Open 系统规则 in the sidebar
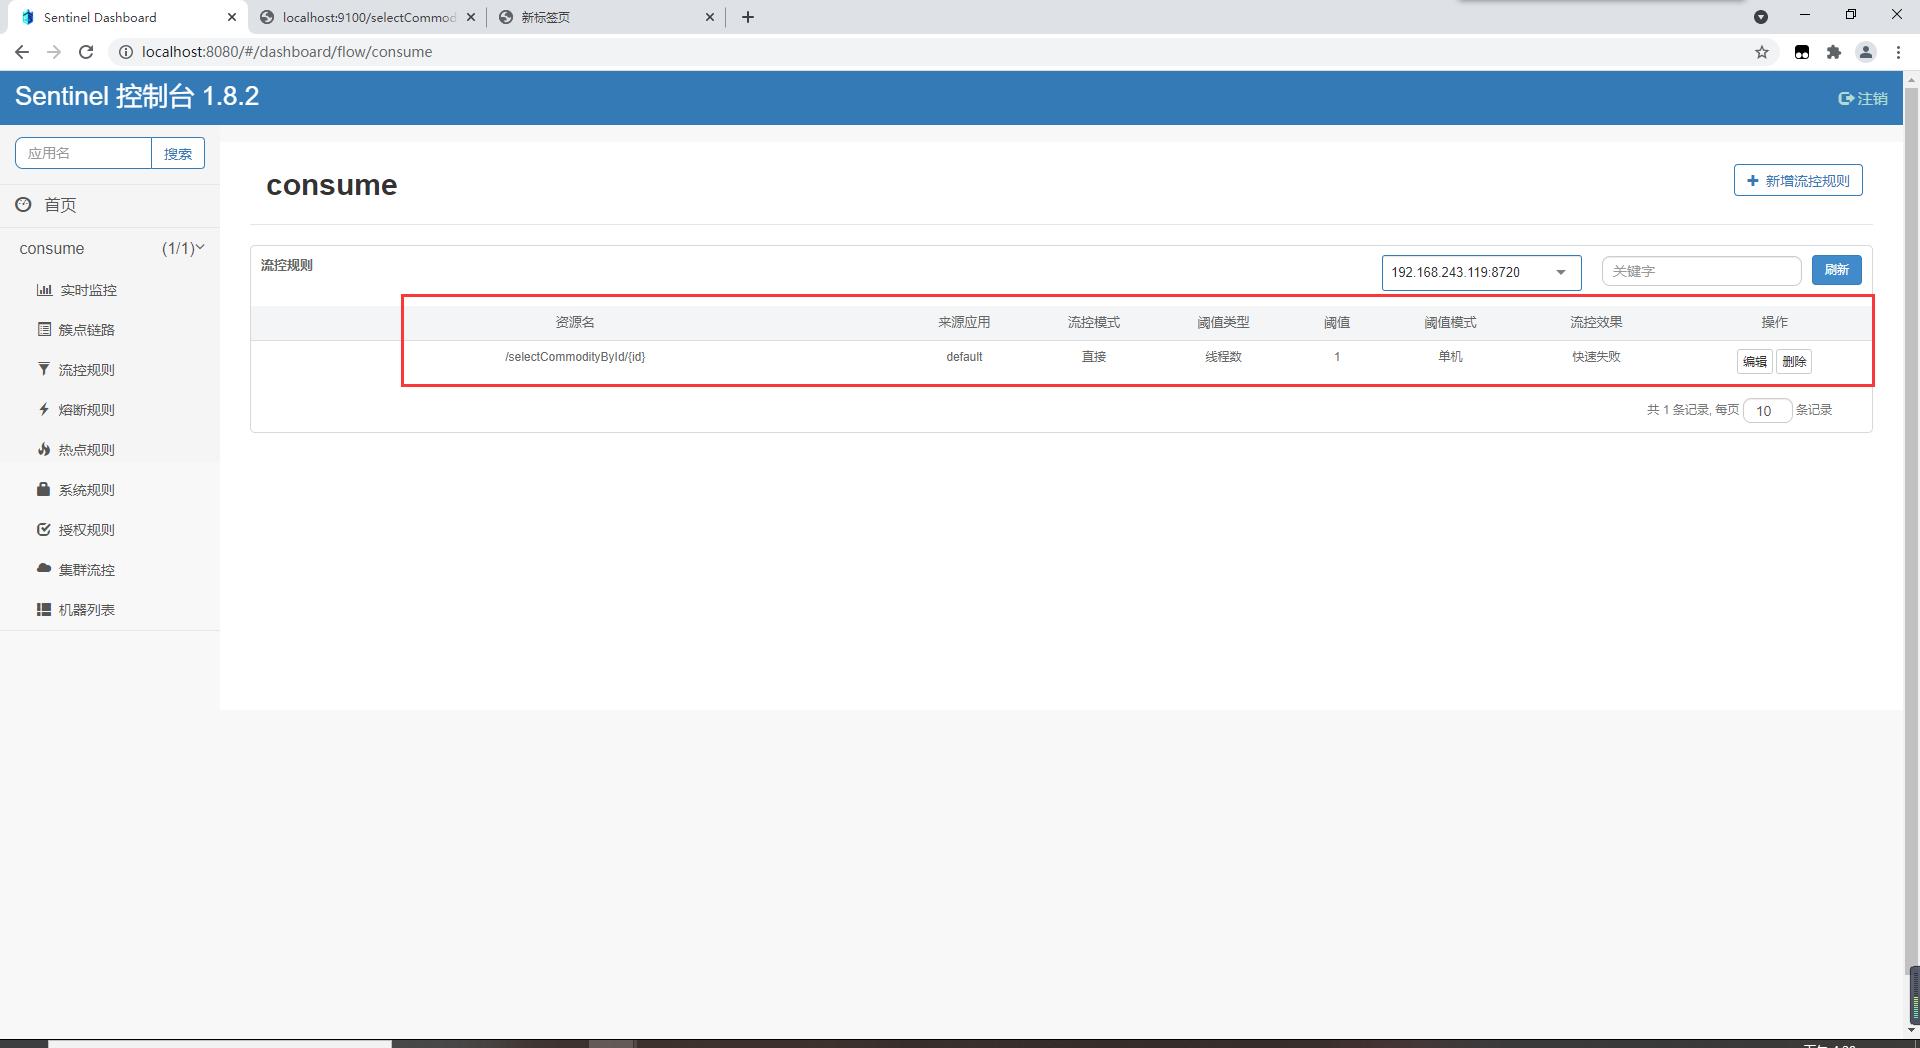 tap(86, 490)
